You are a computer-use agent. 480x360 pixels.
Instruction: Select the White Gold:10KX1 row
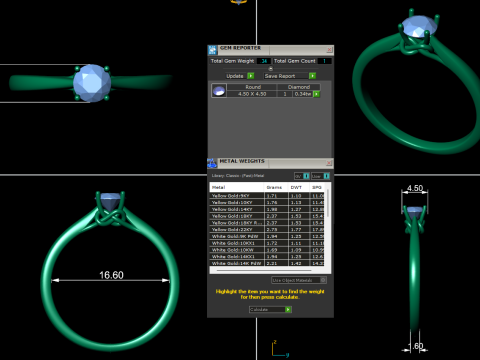(x=267, y=243)
